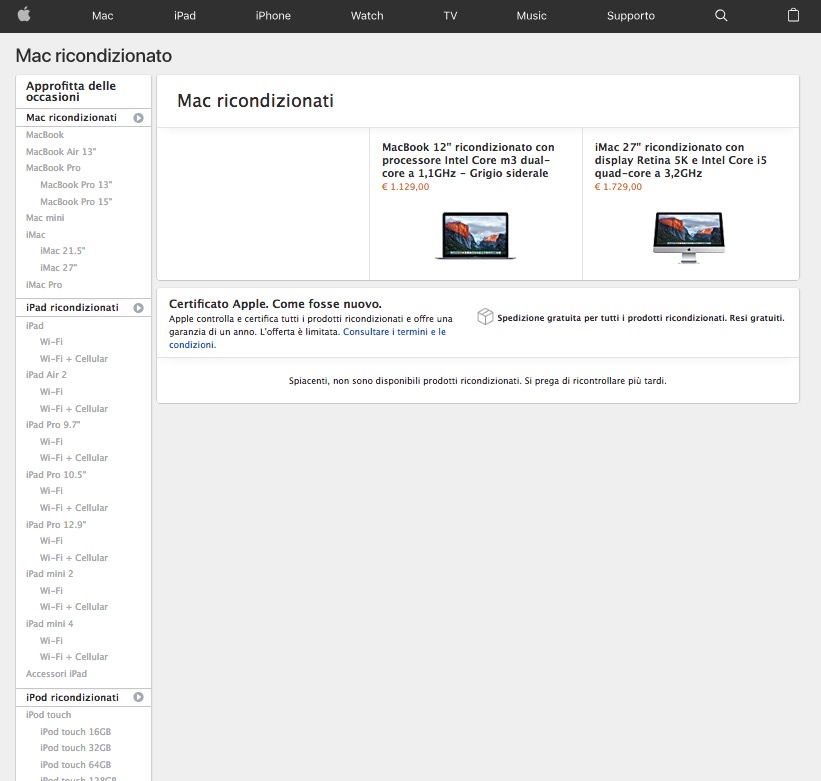Screen dimensions: 821x781
Task: Open the shopping bag icon
Action: tap(794, 15)
